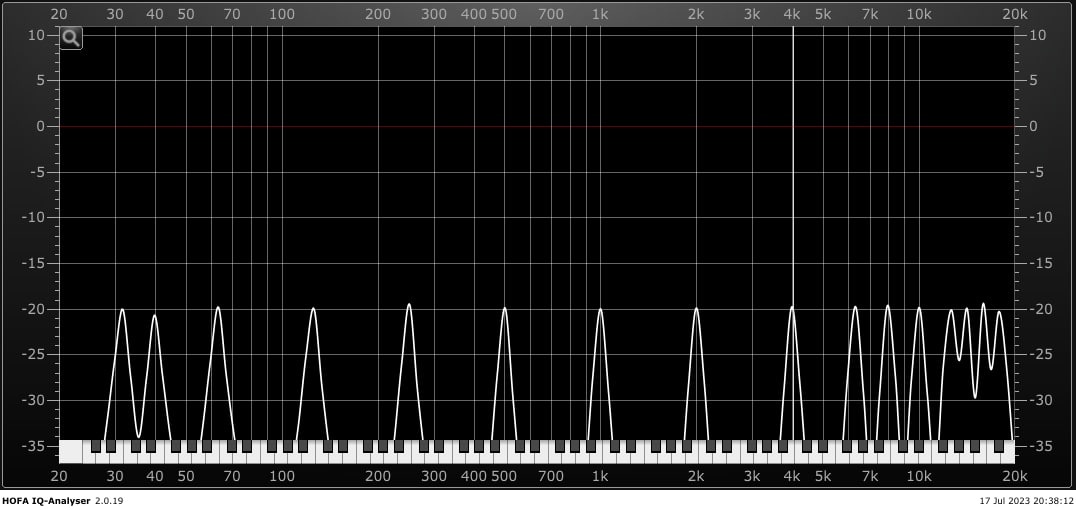1076x510 pixels.
Task: Click the '4k' label on the top frequency scale
Action: pyautogui.click(x=793, y=14)
